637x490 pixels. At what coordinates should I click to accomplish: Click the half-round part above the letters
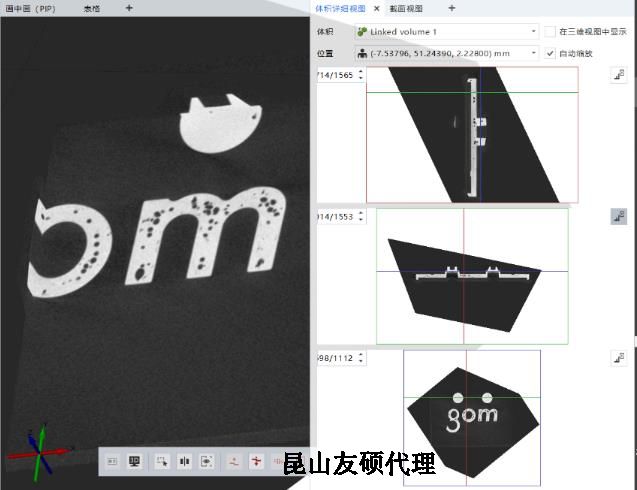[x=221, y=124]
